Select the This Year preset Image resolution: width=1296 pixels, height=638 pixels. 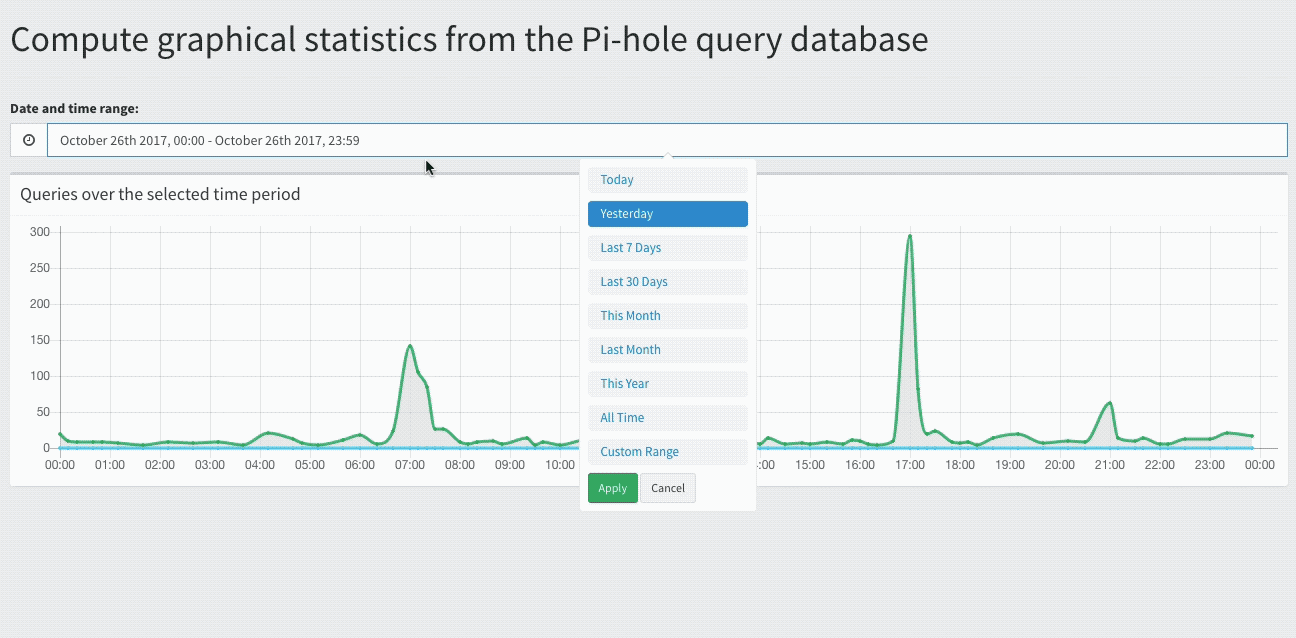pos(668,384)
